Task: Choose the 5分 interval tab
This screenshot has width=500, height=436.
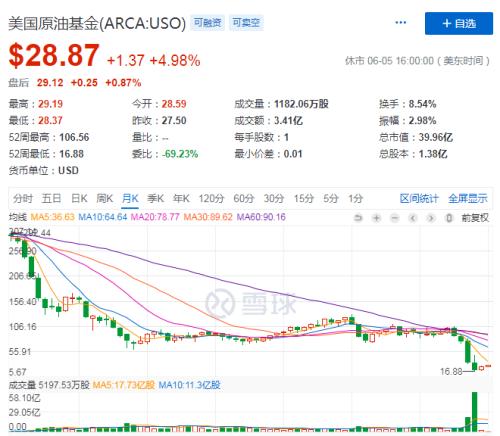Action: (x=331, y=199)
